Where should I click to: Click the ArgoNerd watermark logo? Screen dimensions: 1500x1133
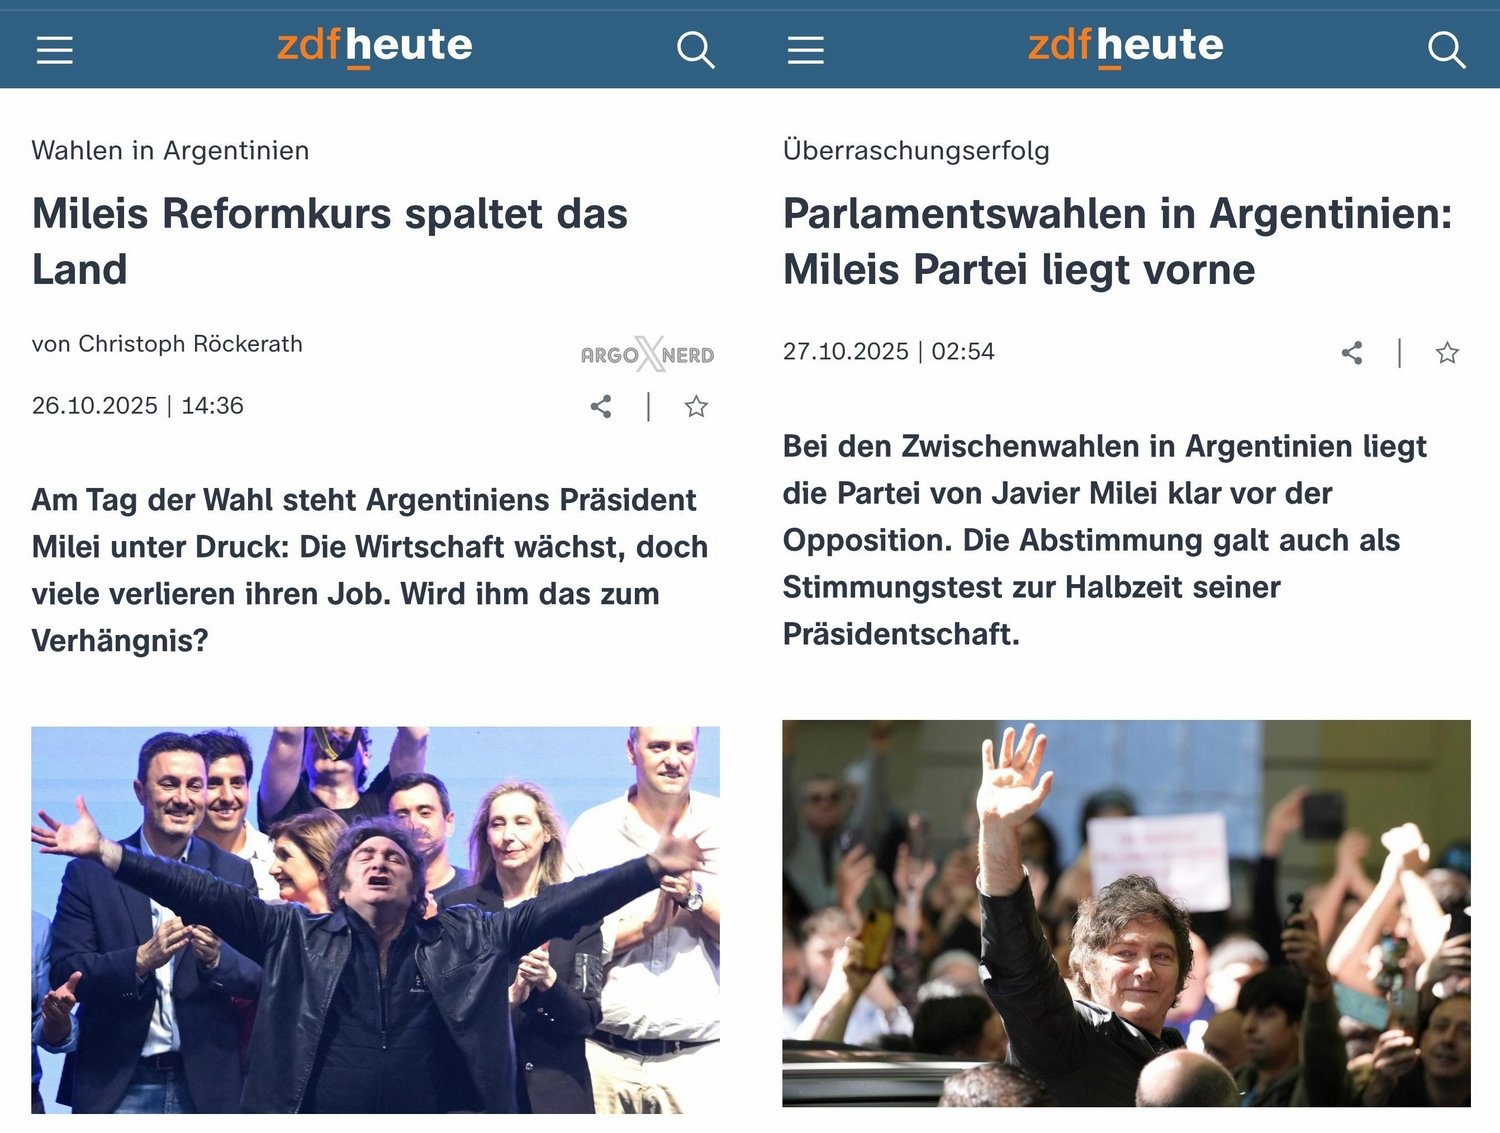648,355
